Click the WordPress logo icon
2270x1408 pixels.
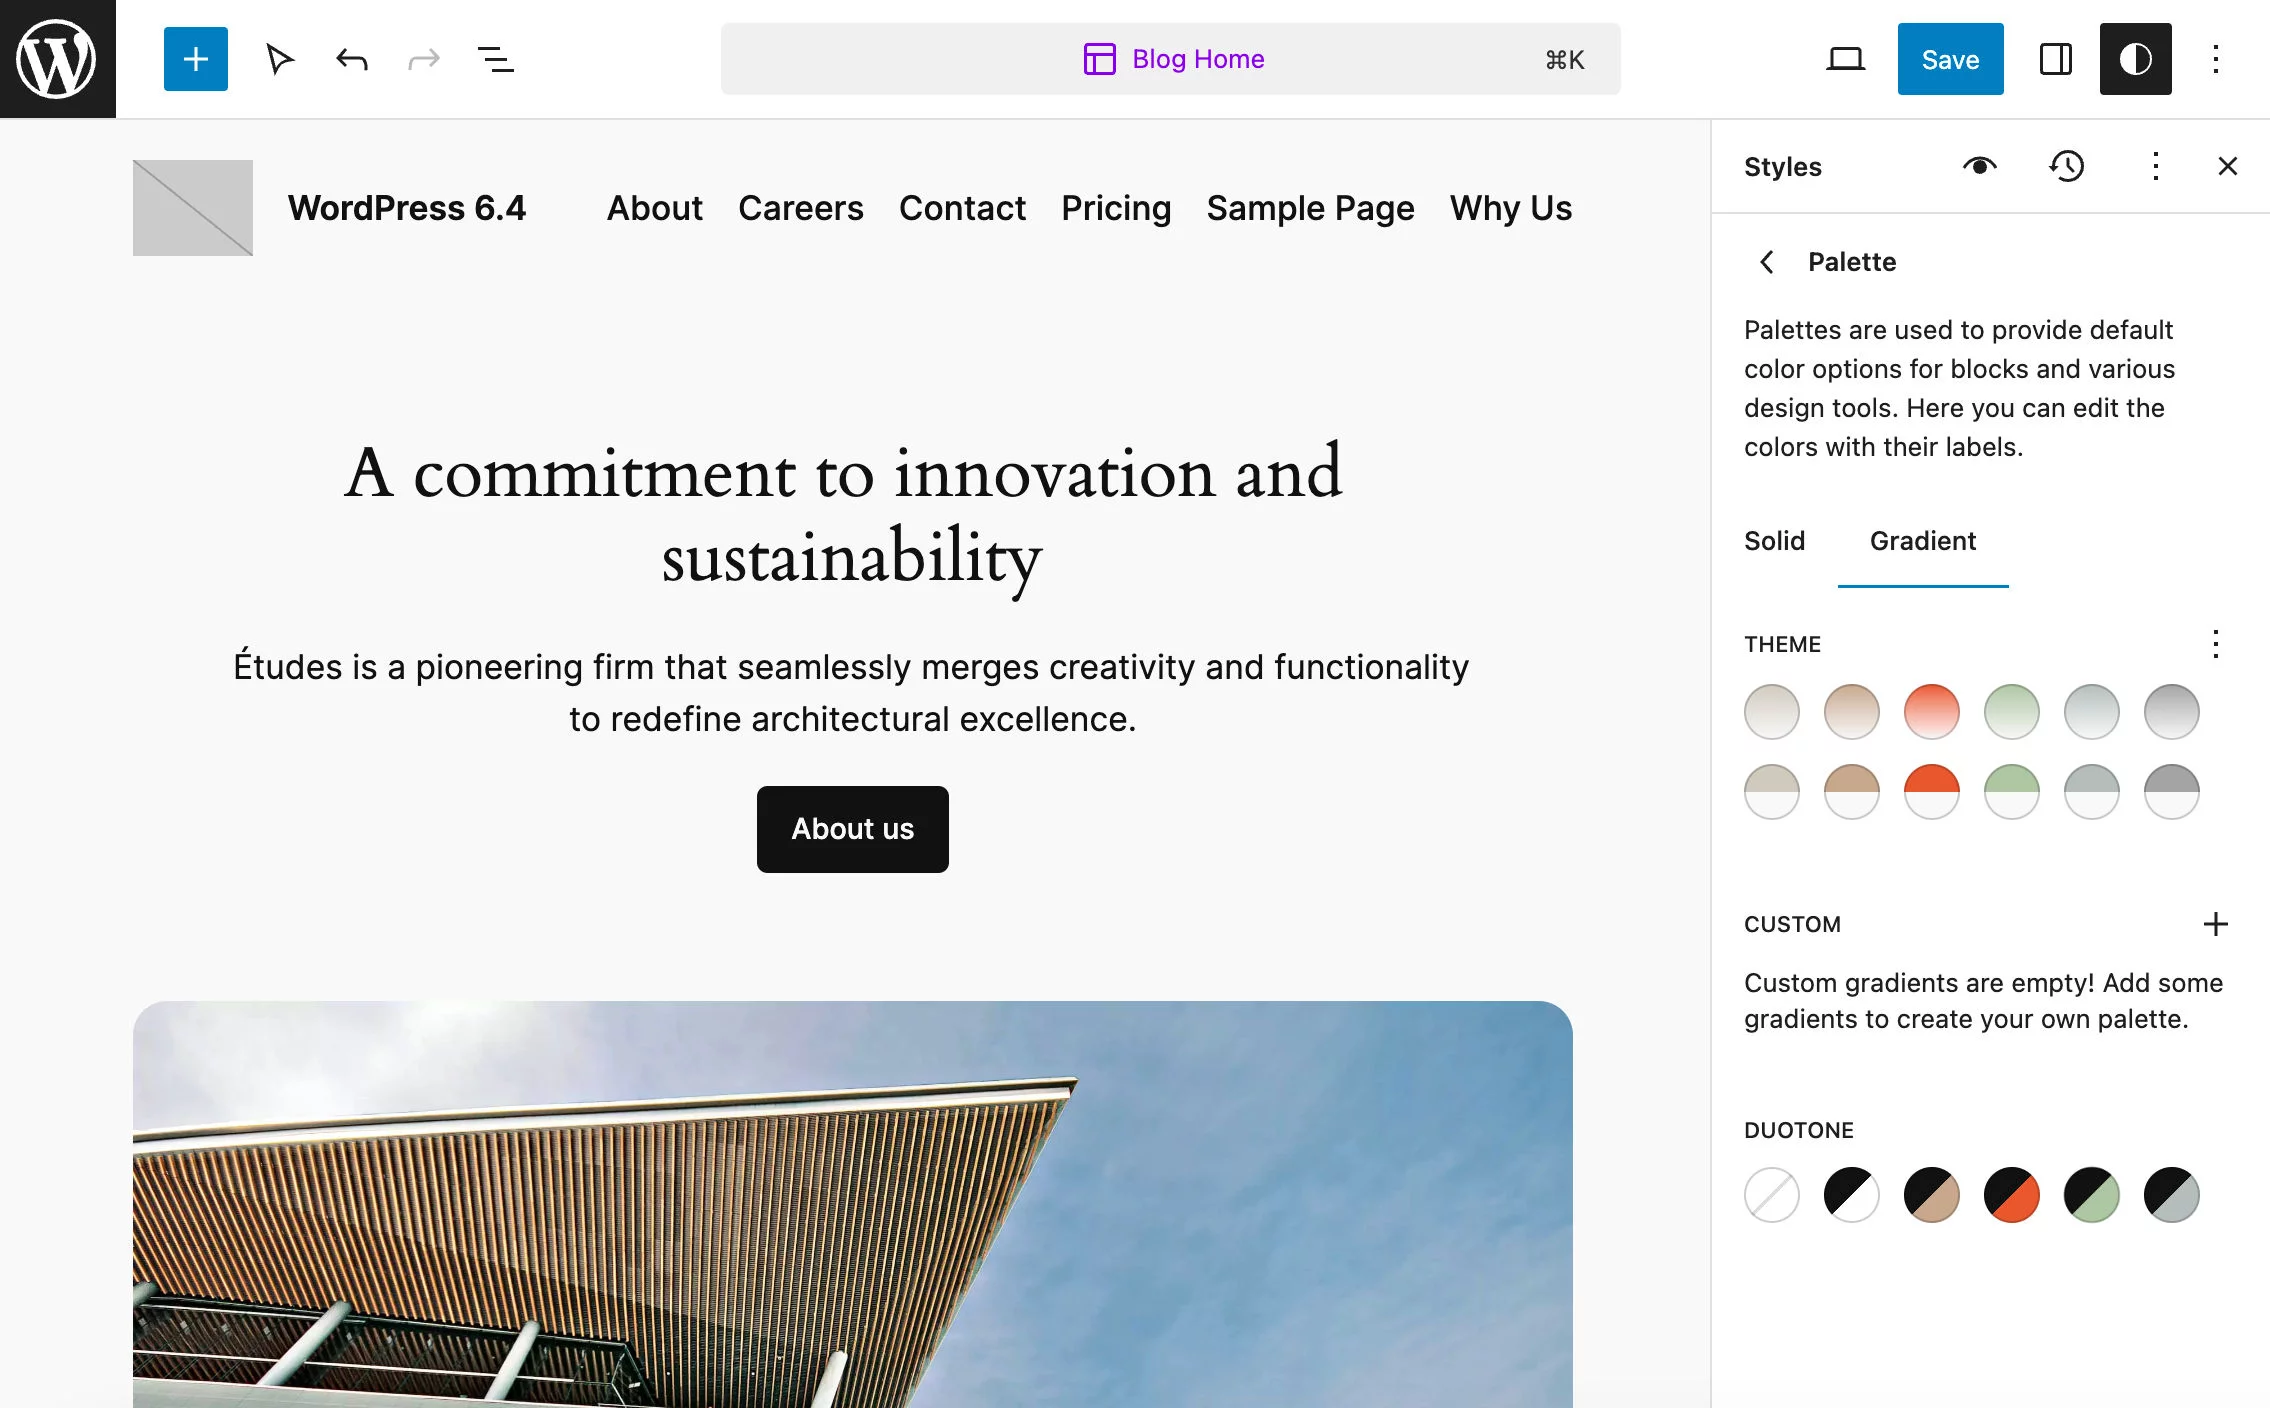click(x=57, y=59)
